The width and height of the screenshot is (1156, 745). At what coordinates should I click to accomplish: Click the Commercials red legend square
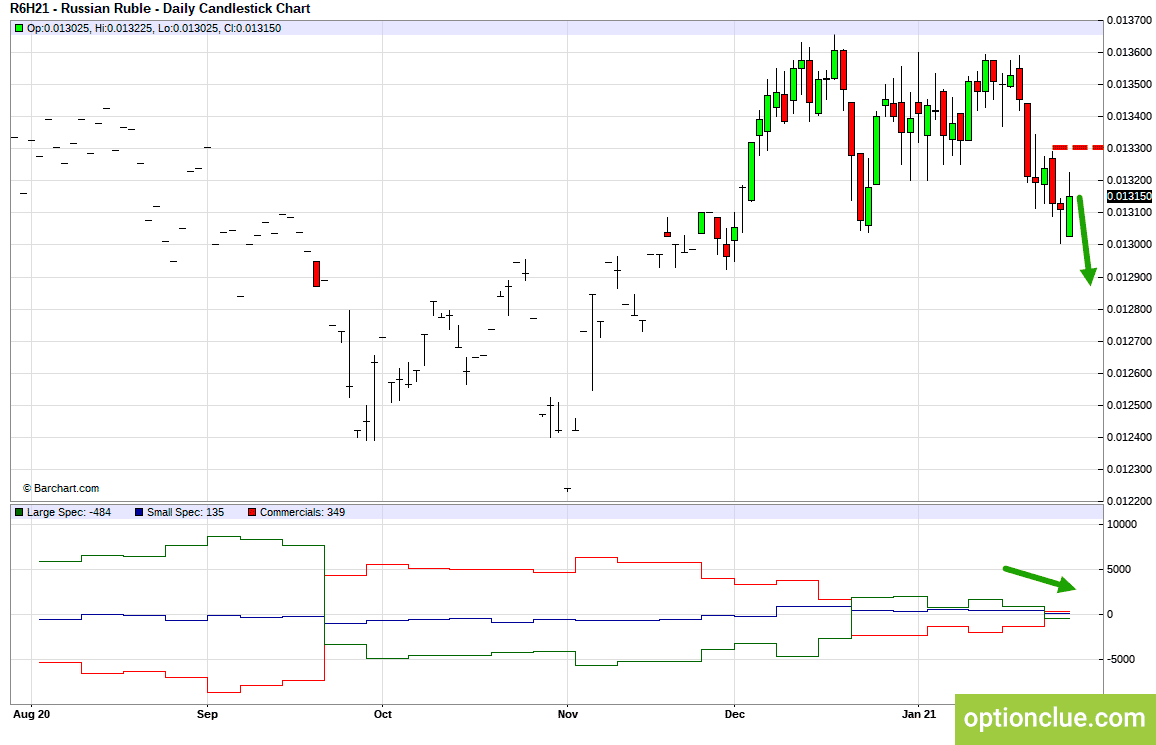(x=252, y=512)
